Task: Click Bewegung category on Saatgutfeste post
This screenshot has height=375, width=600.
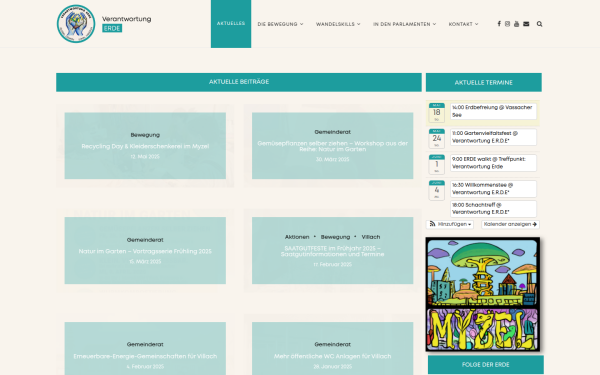Action: pyautogui.click(x=335, y=237)
